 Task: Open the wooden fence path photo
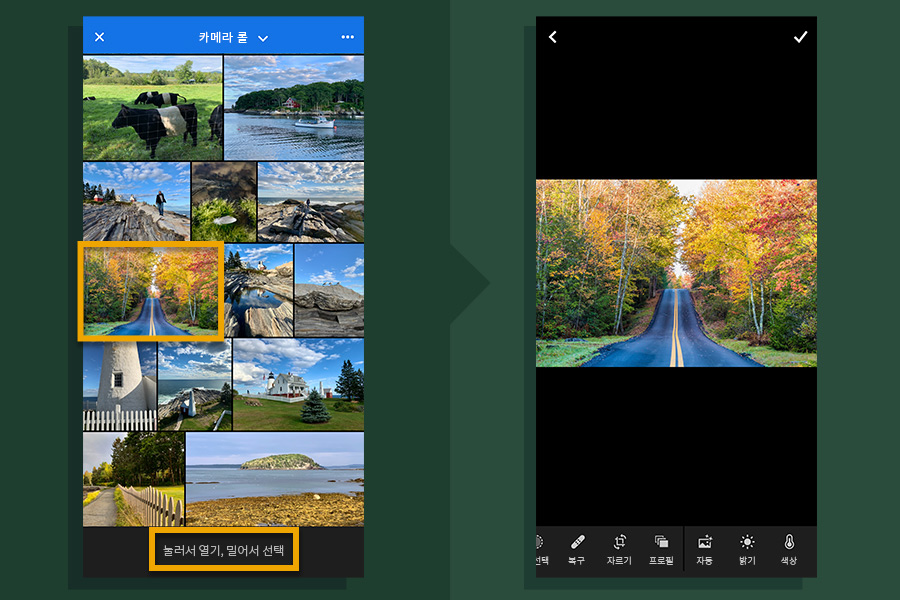(x=134, y=479)
